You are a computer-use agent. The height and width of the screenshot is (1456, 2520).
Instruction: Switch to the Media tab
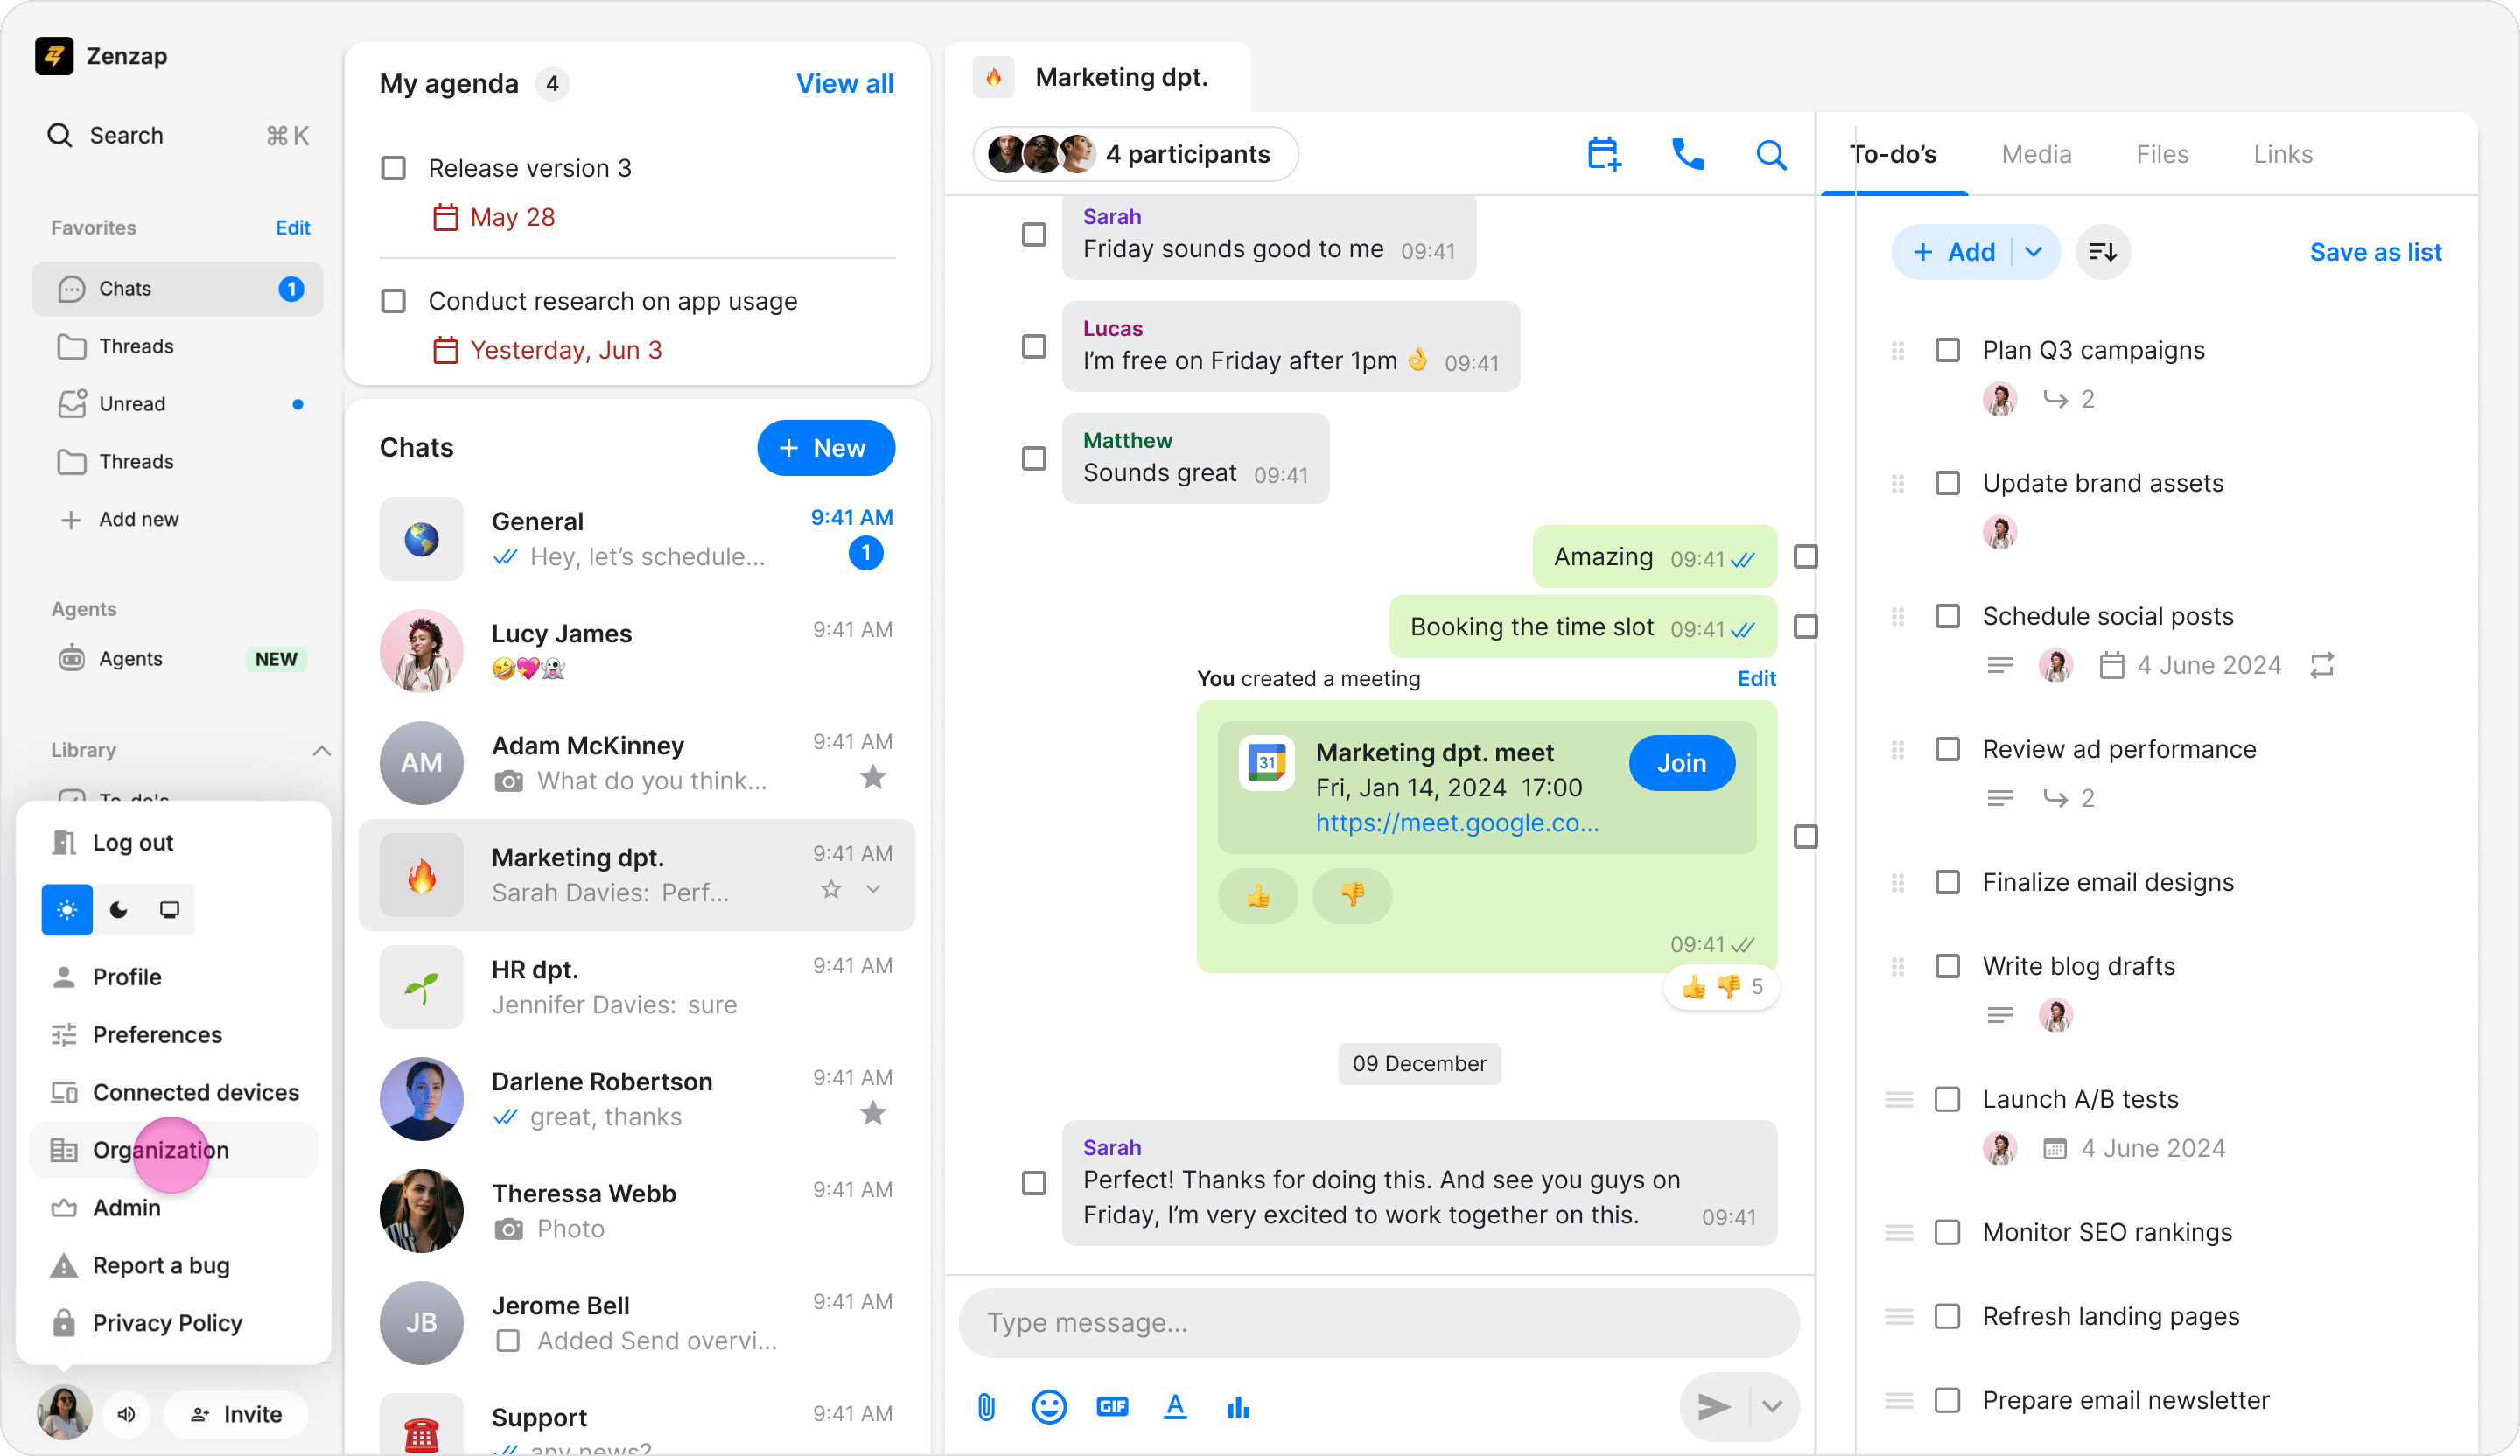(2036, 154)
